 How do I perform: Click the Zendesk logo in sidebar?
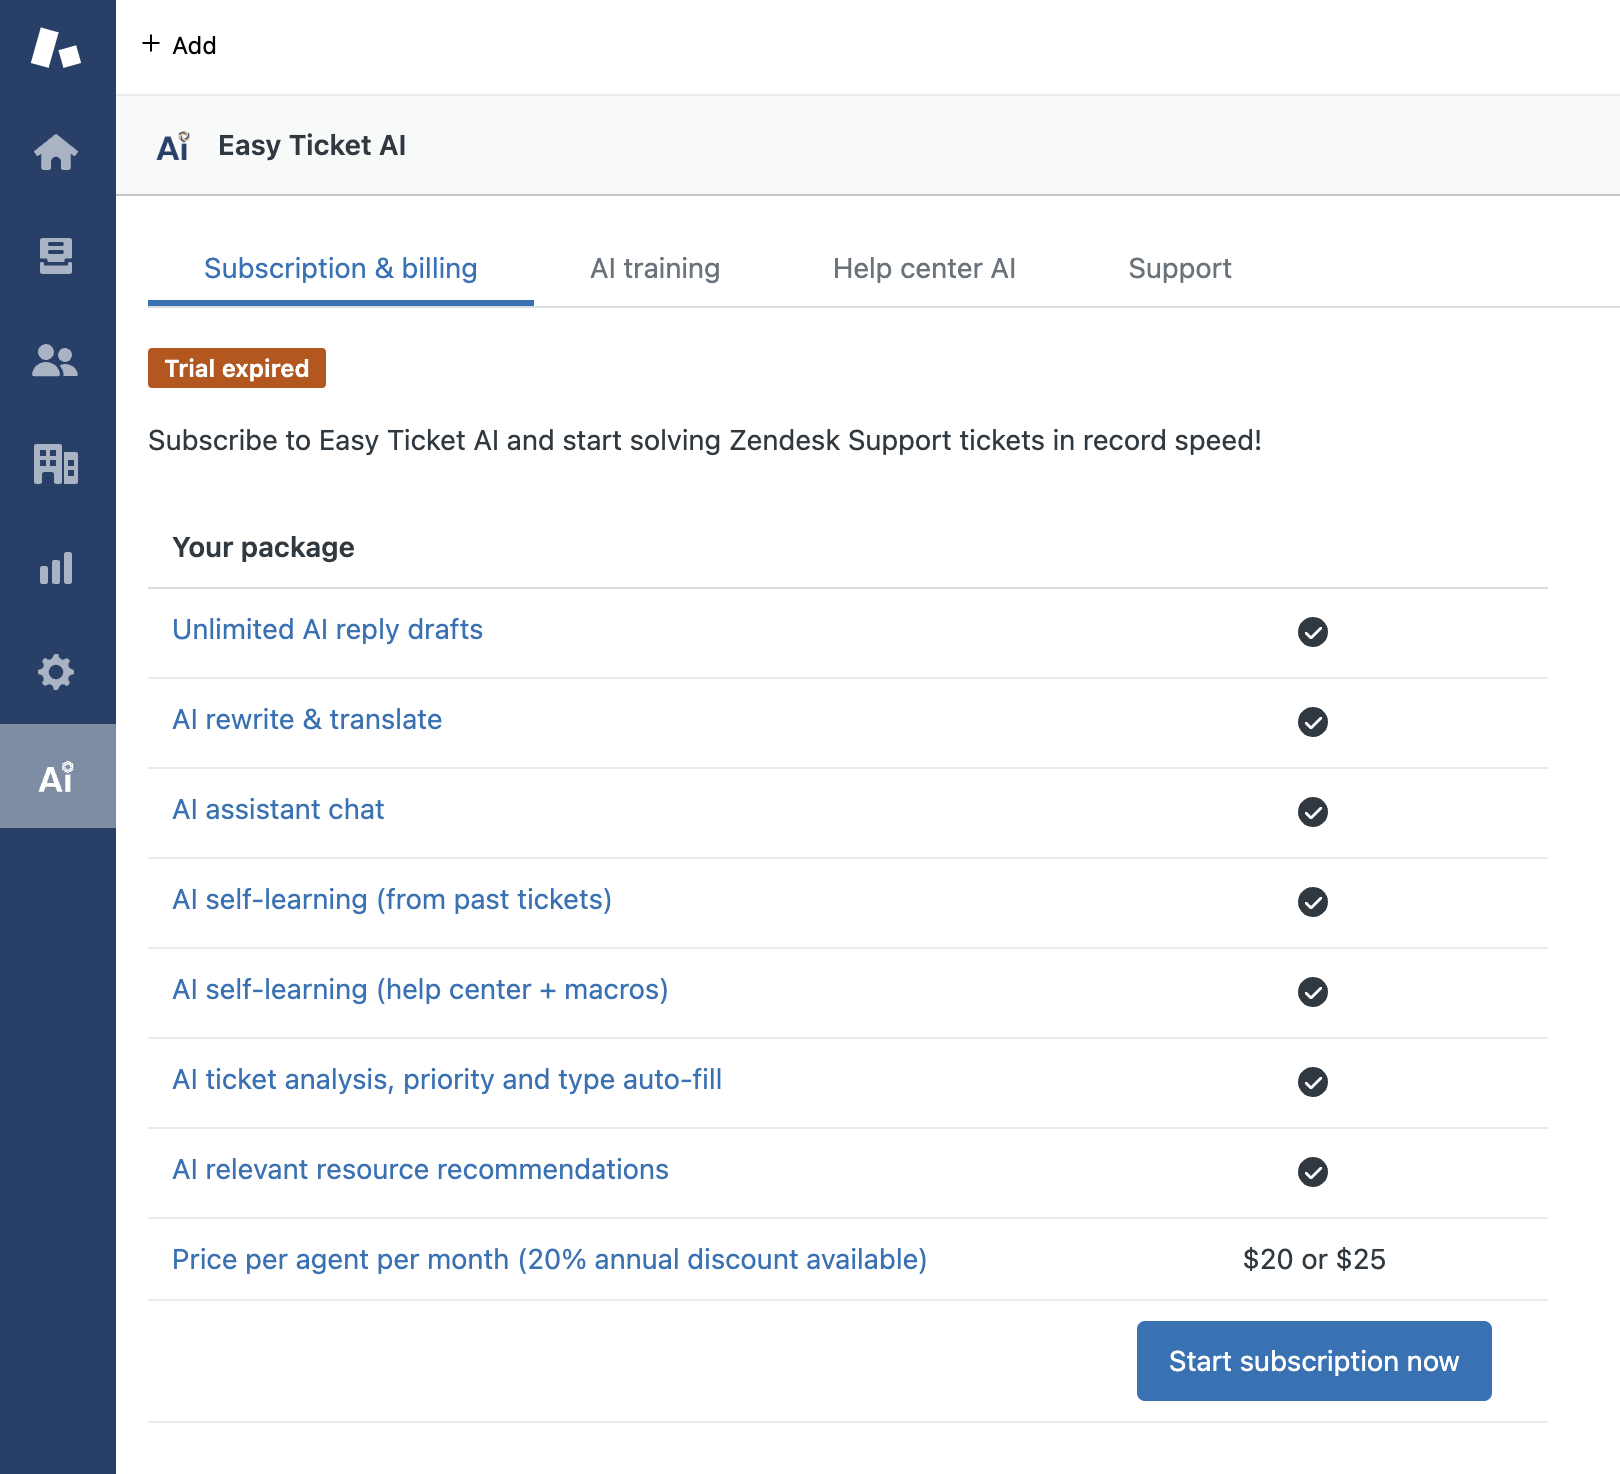click(56, 48)
